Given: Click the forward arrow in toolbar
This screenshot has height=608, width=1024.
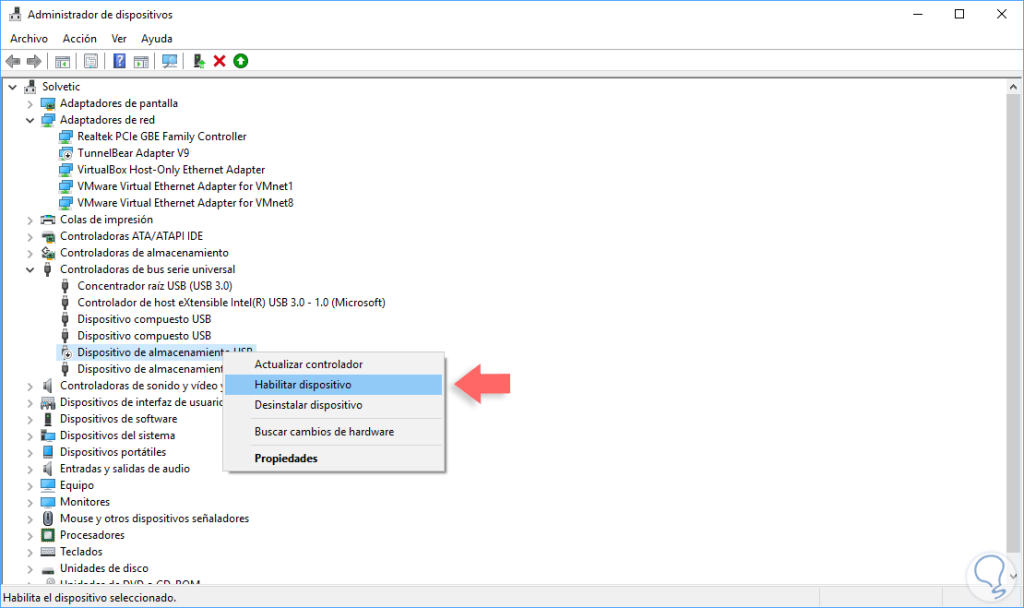Looking at the screenshot, I should (x=34, y=61).
